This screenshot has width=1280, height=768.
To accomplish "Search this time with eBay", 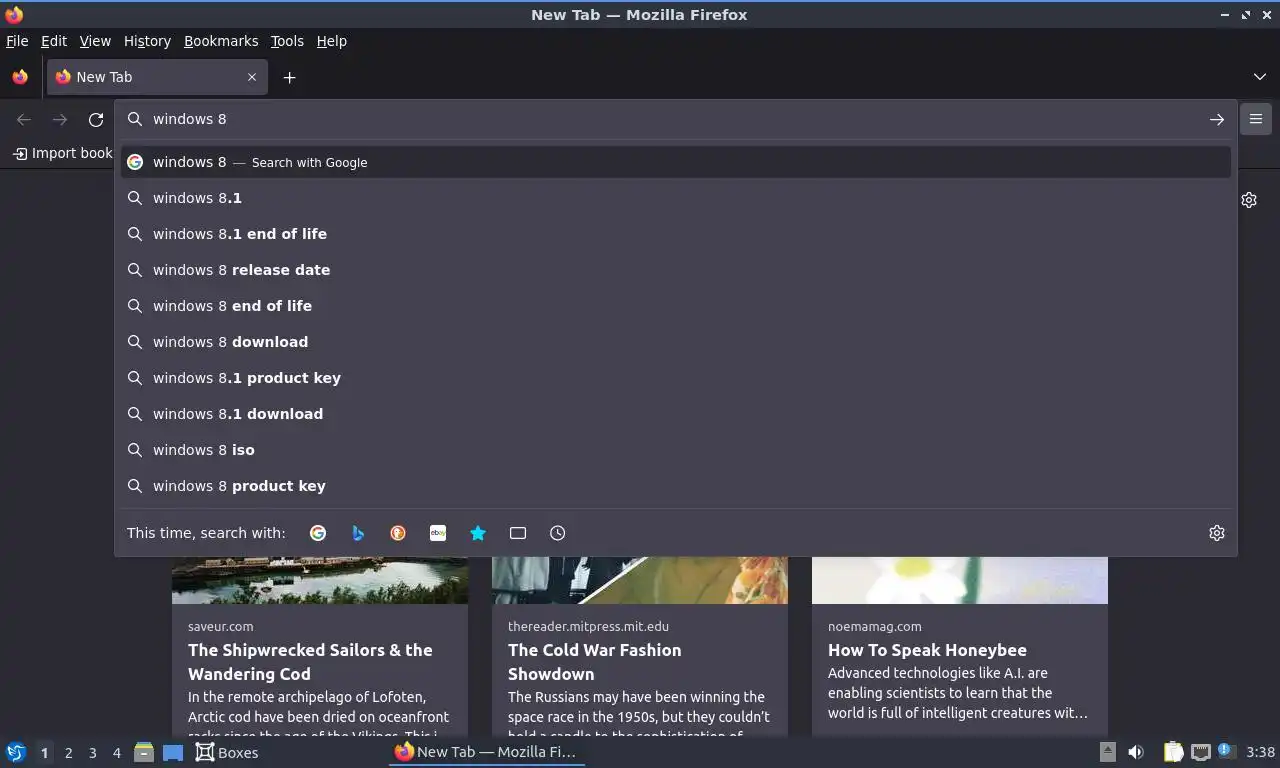I will click(438, 533).
